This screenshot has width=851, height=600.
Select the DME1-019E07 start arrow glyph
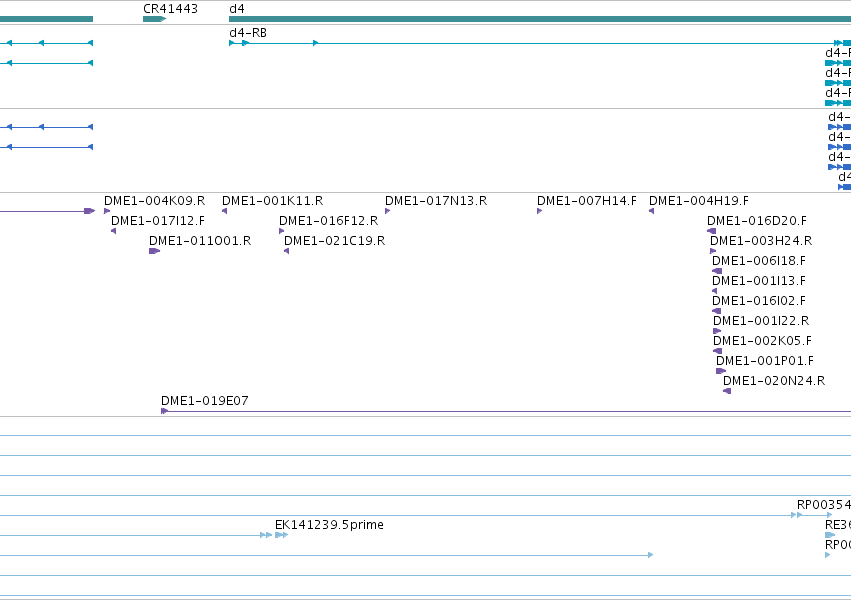[164, 411]
